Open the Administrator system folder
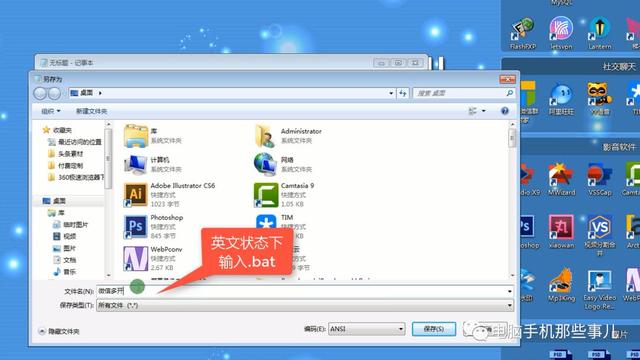 point(288,136)
